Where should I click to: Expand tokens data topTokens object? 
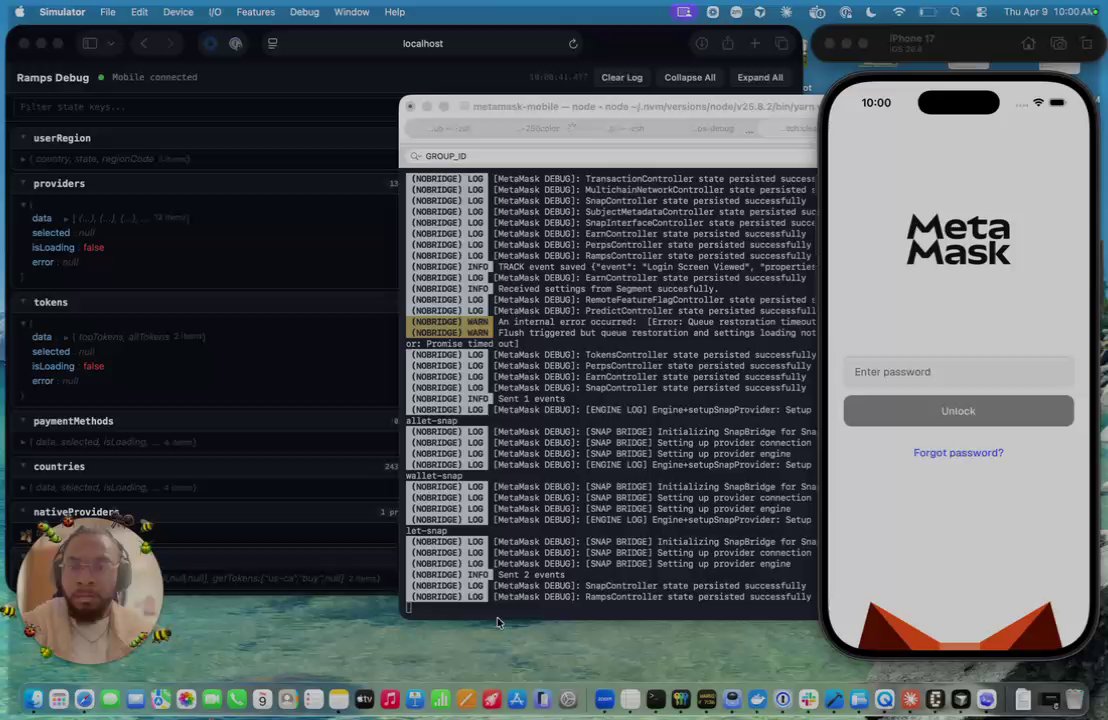pos(66,337)
